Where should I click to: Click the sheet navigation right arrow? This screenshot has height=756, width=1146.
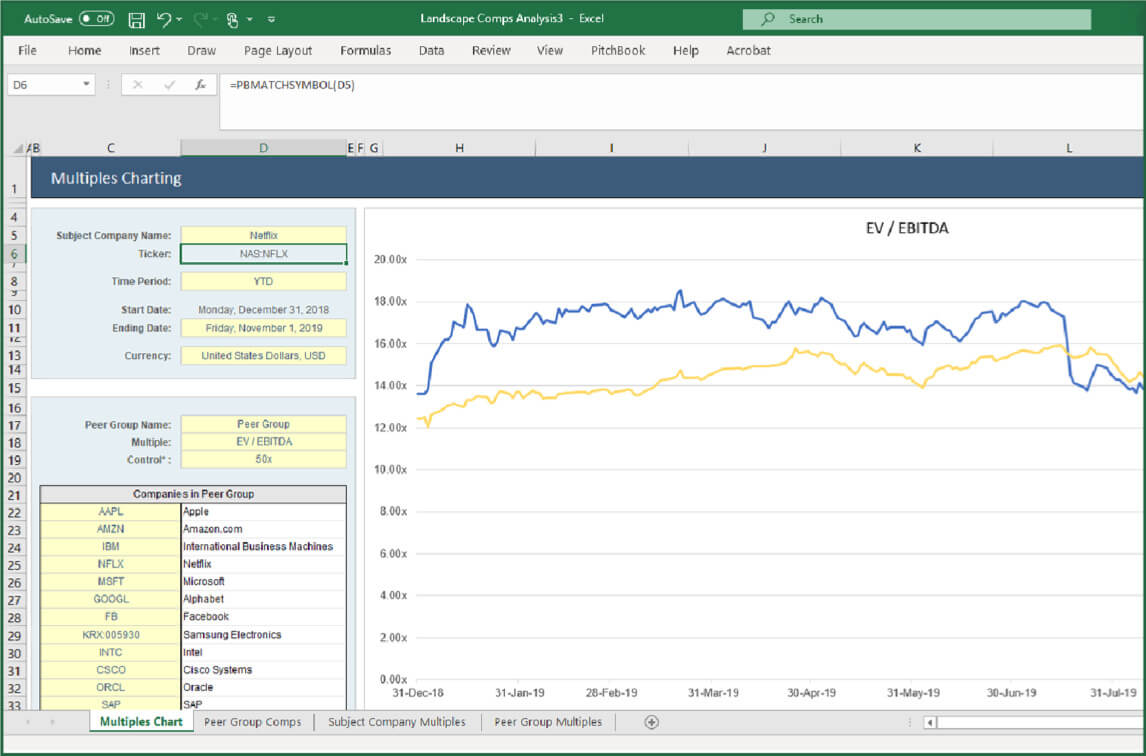coord(51,722)
